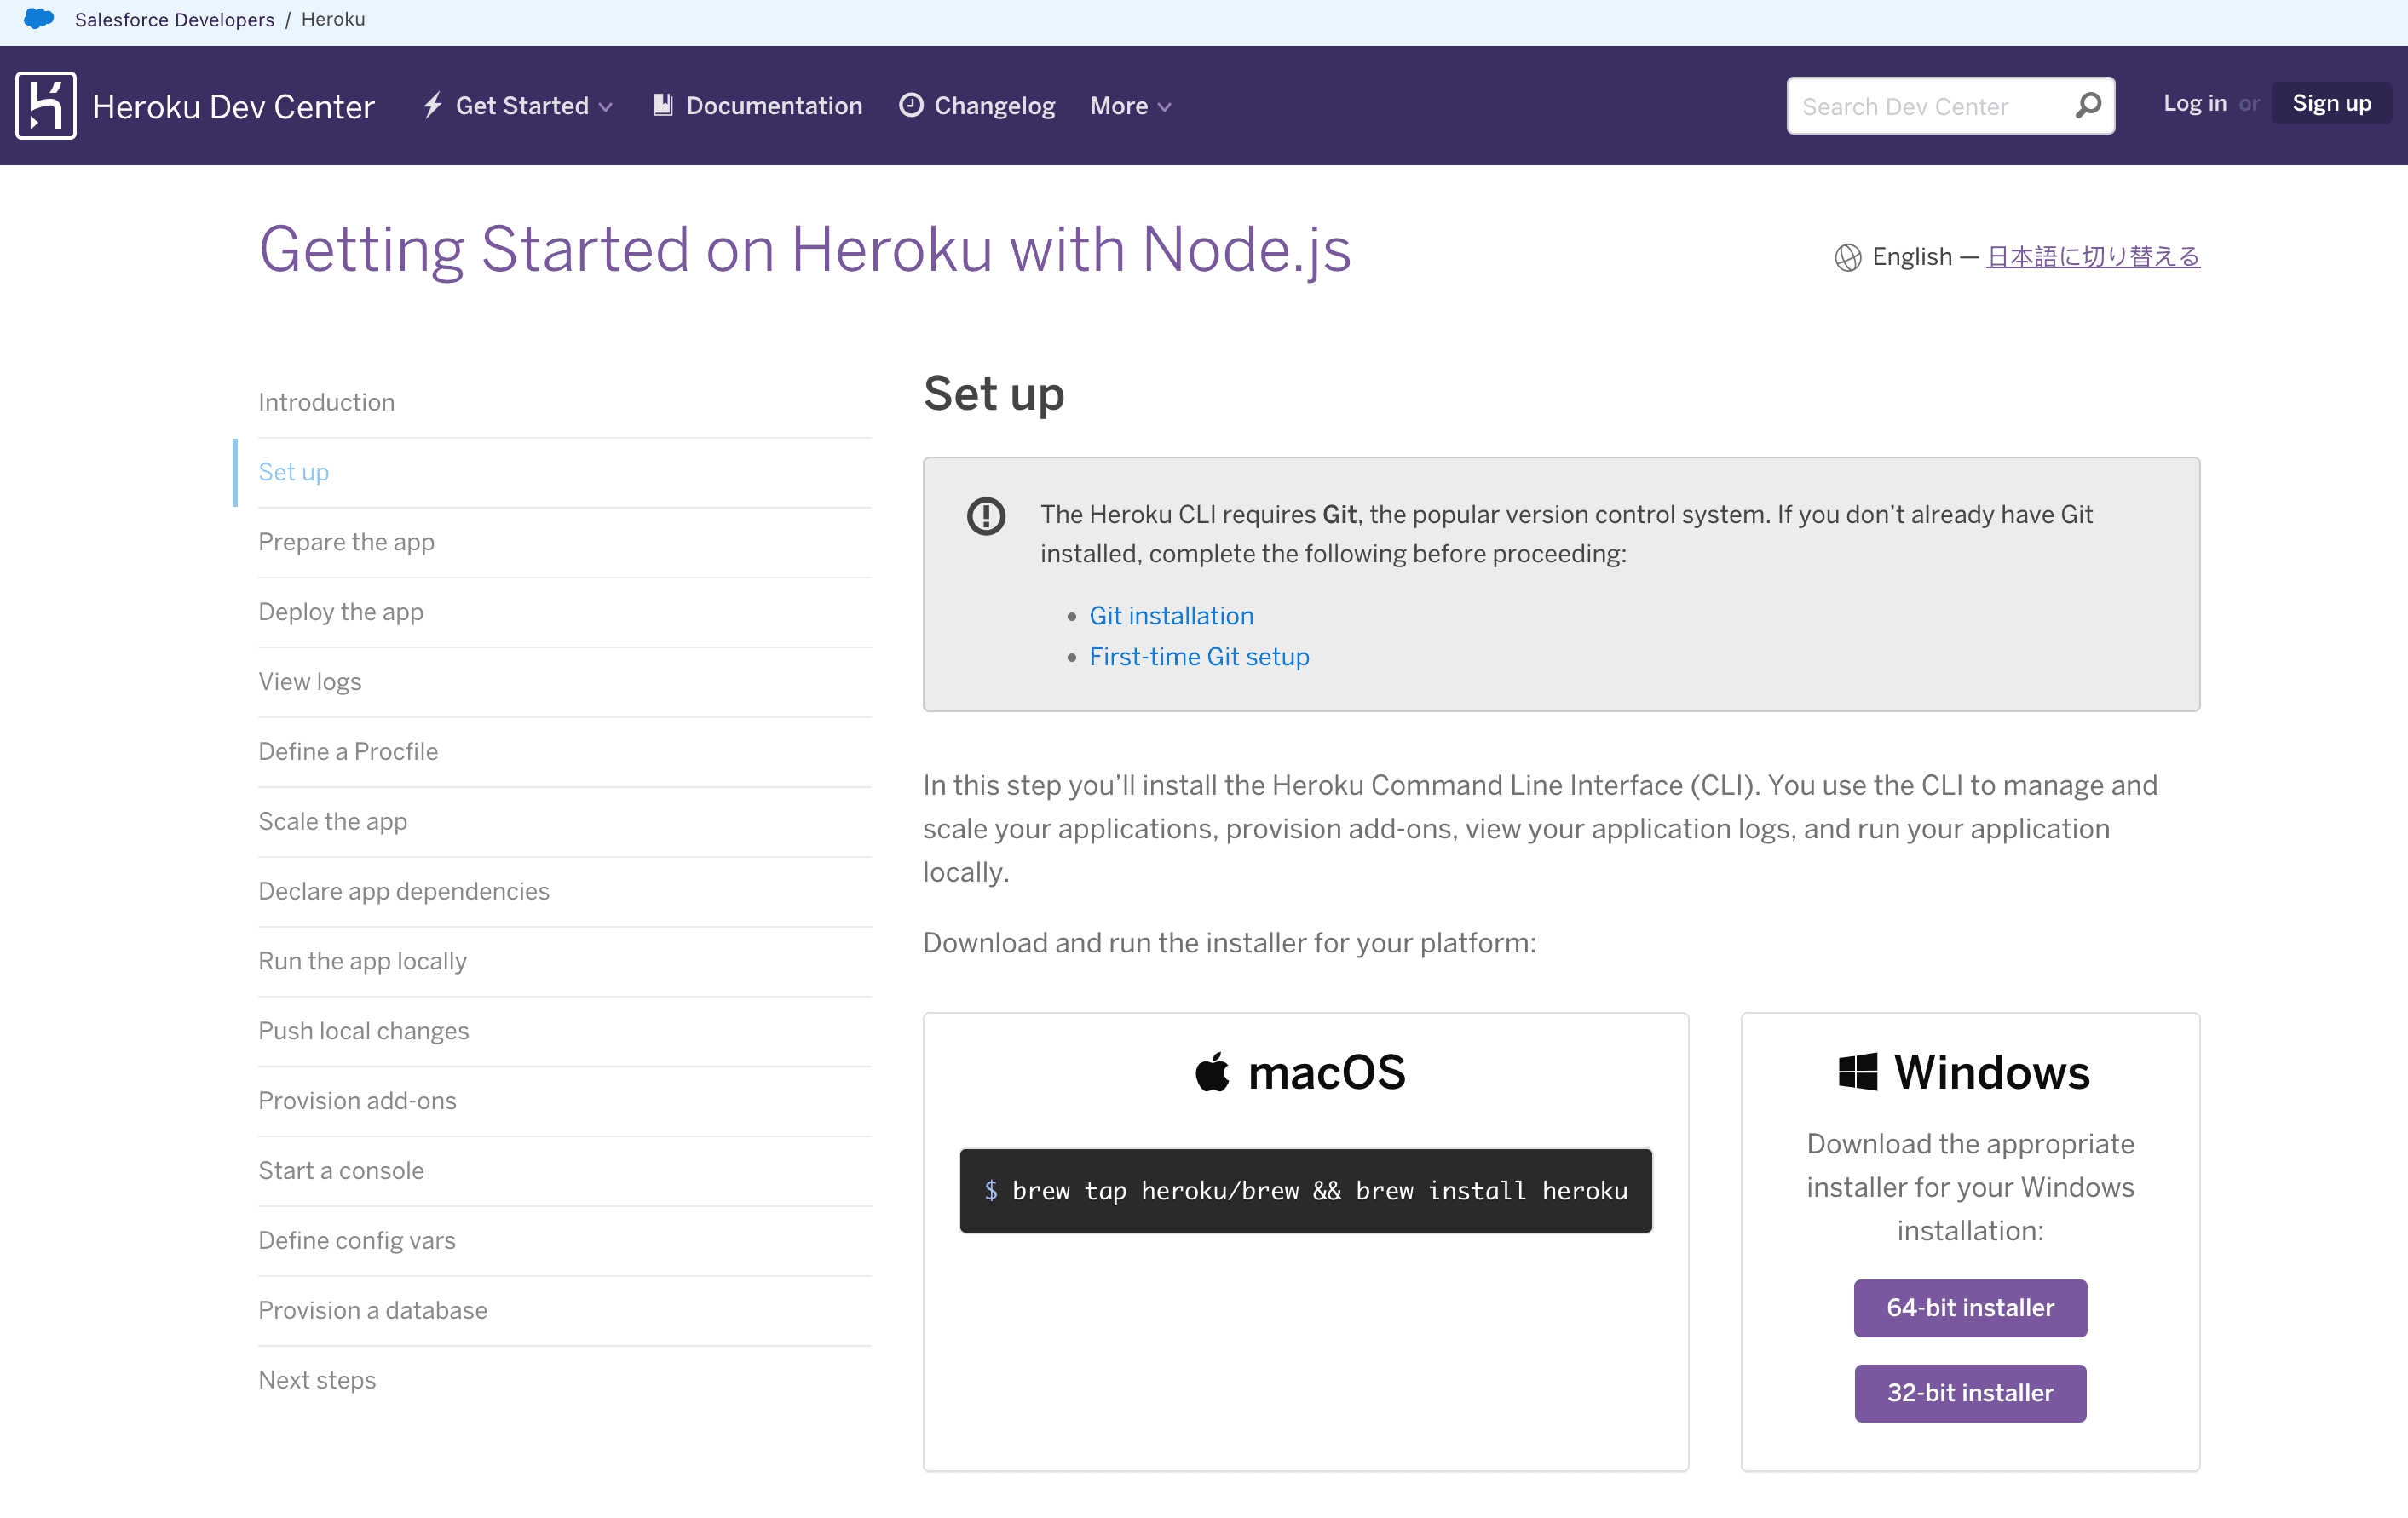Image resolution: width=2408 pixels, height=1518 pixels.
Task: Open the Git installation link
Action: 1171,615
